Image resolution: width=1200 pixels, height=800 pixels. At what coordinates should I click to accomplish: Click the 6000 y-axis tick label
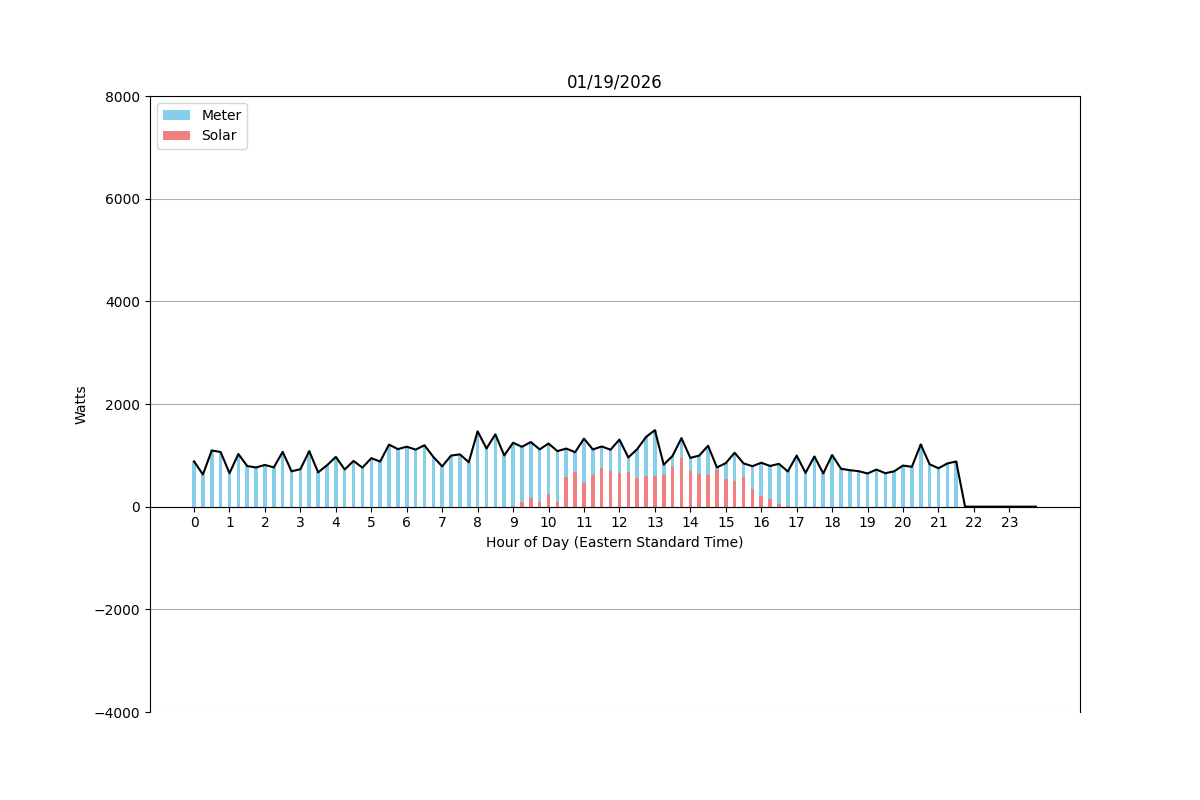tap(124, 200)
